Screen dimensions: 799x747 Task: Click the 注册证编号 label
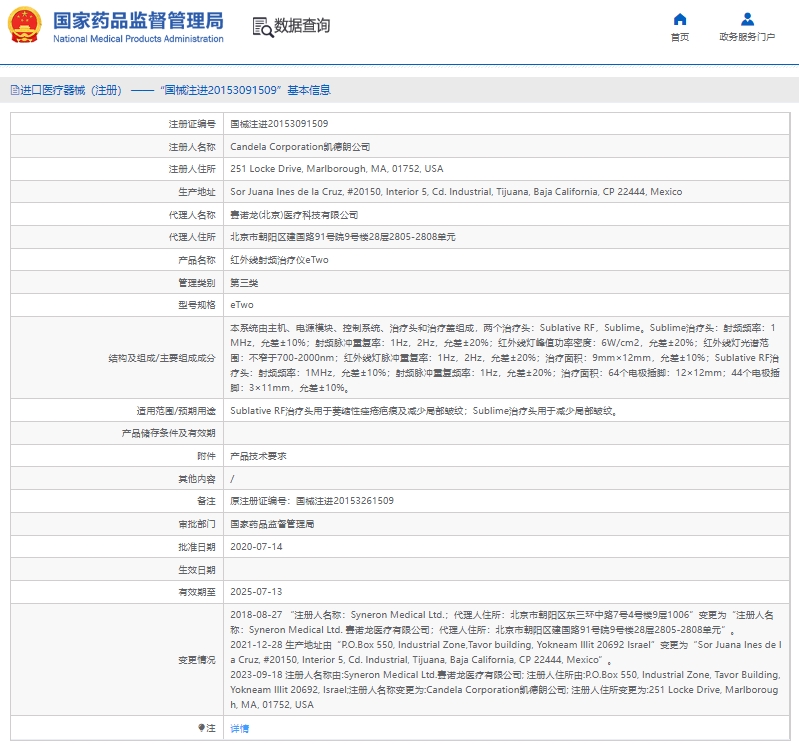(192, 124)
